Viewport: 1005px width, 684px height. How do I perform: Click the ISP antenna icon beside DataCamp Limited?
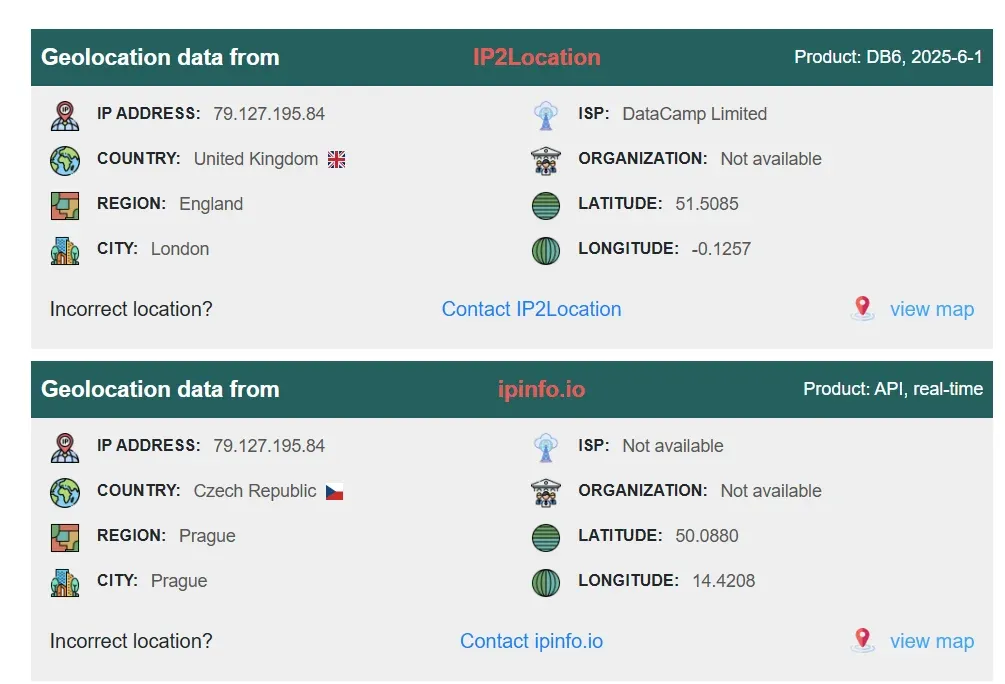pos(546,115)
